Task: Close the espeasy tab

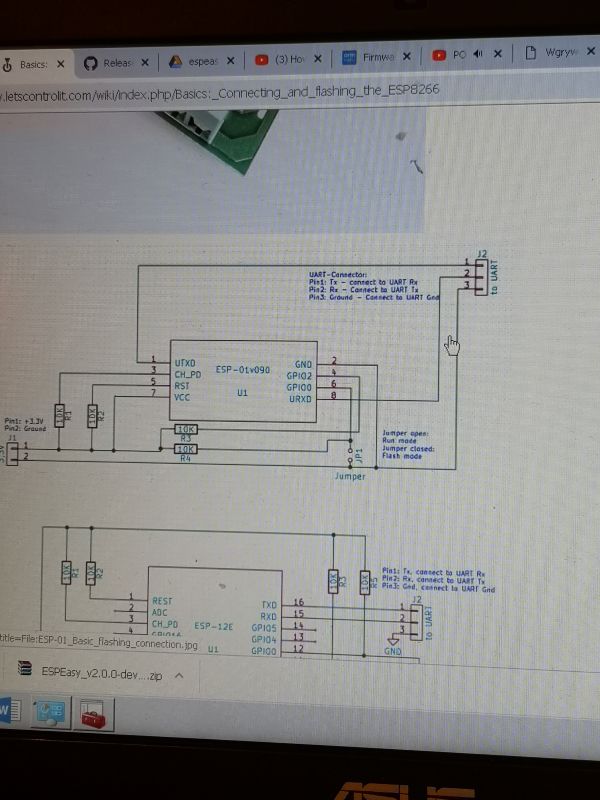Action: coord(231,61)
